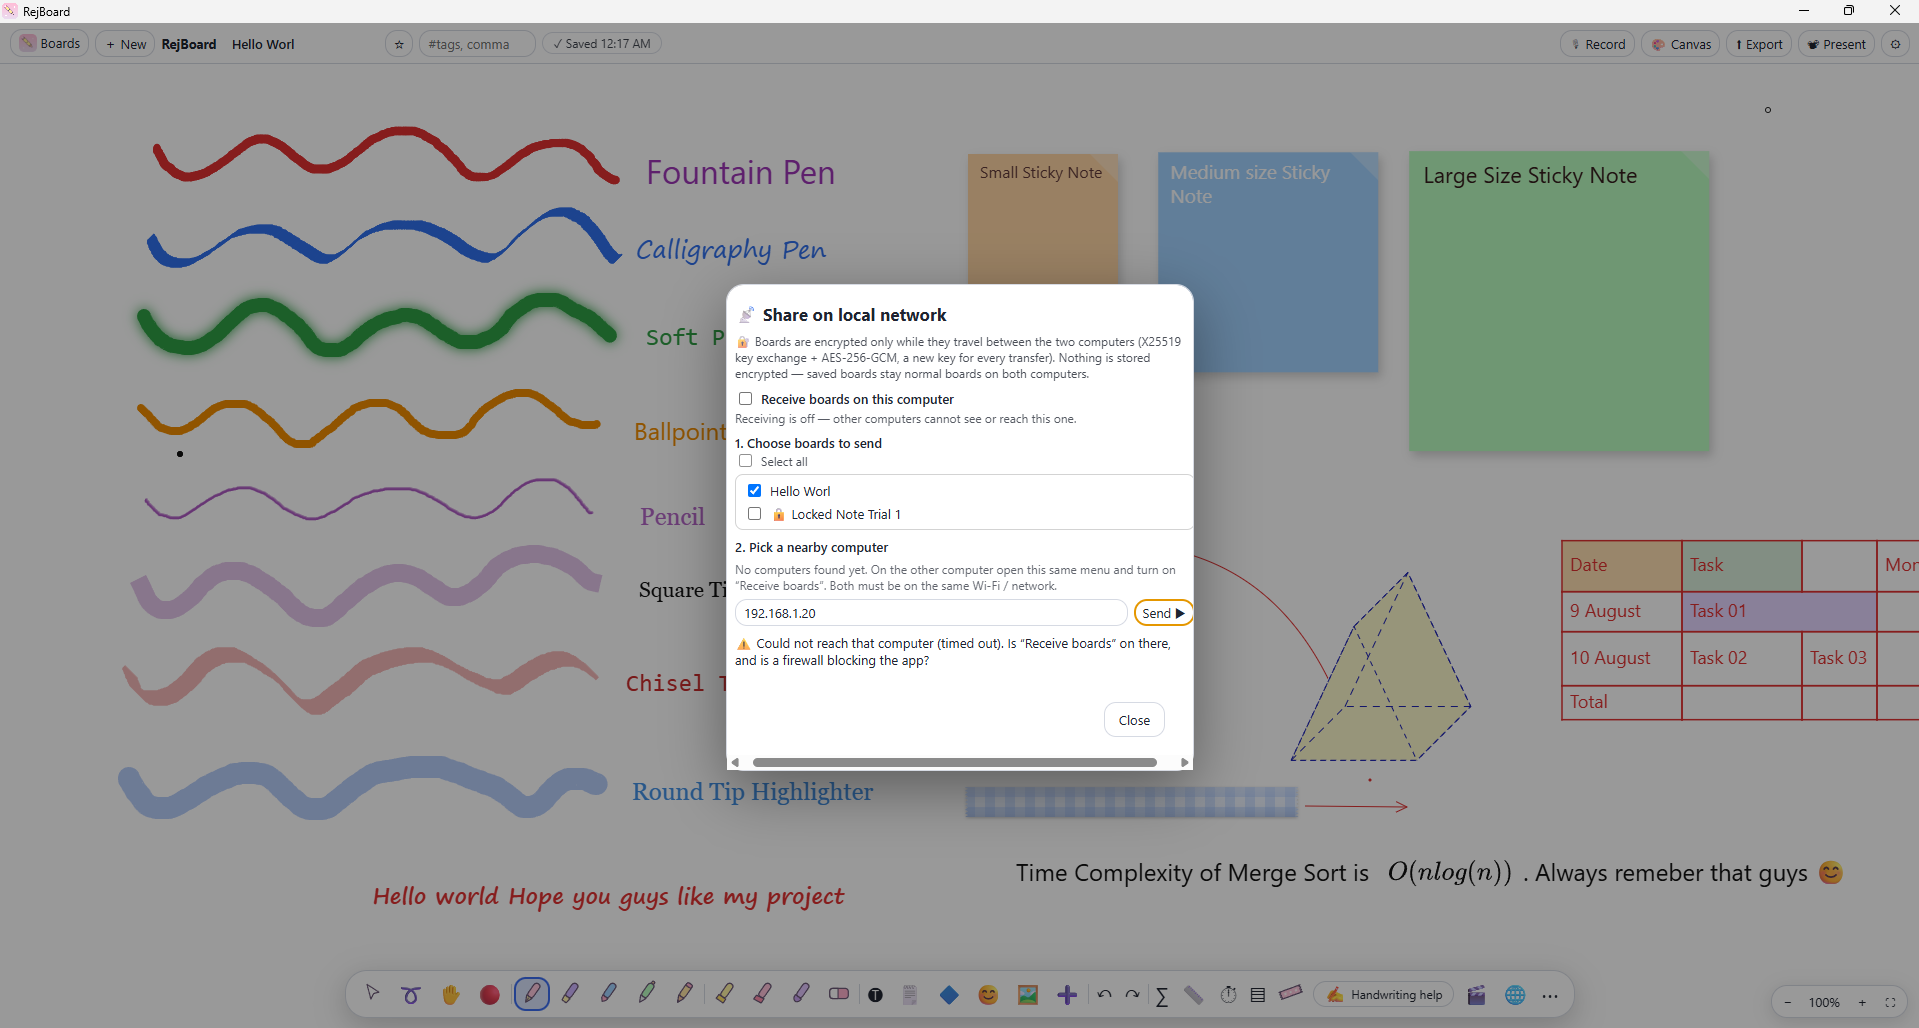
Task: Click the purple plus icon
Action: pyautogui.click(x=1067, y=994)
